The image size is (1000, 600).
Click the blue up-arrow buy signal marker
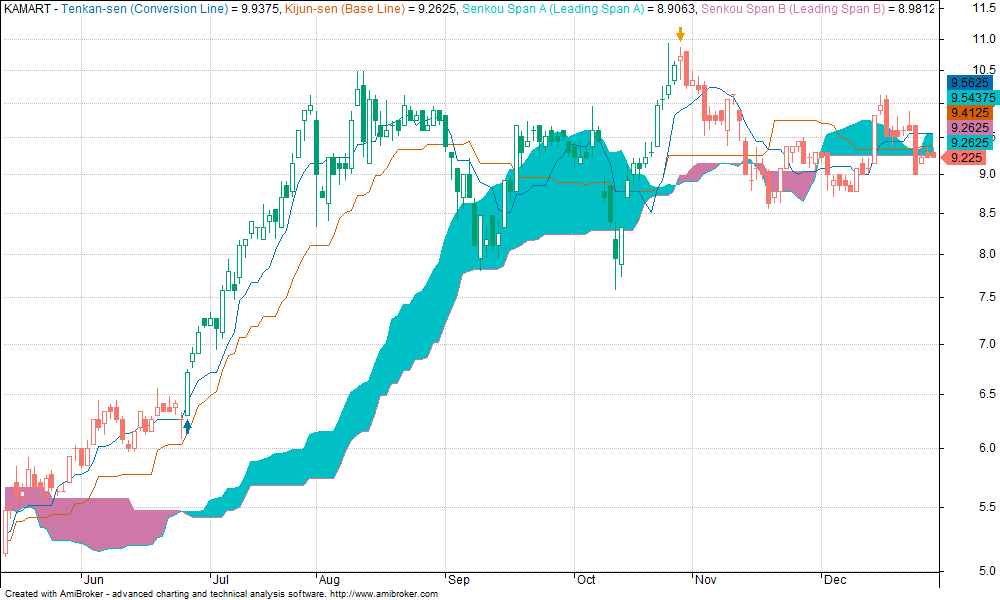[187, 426]
